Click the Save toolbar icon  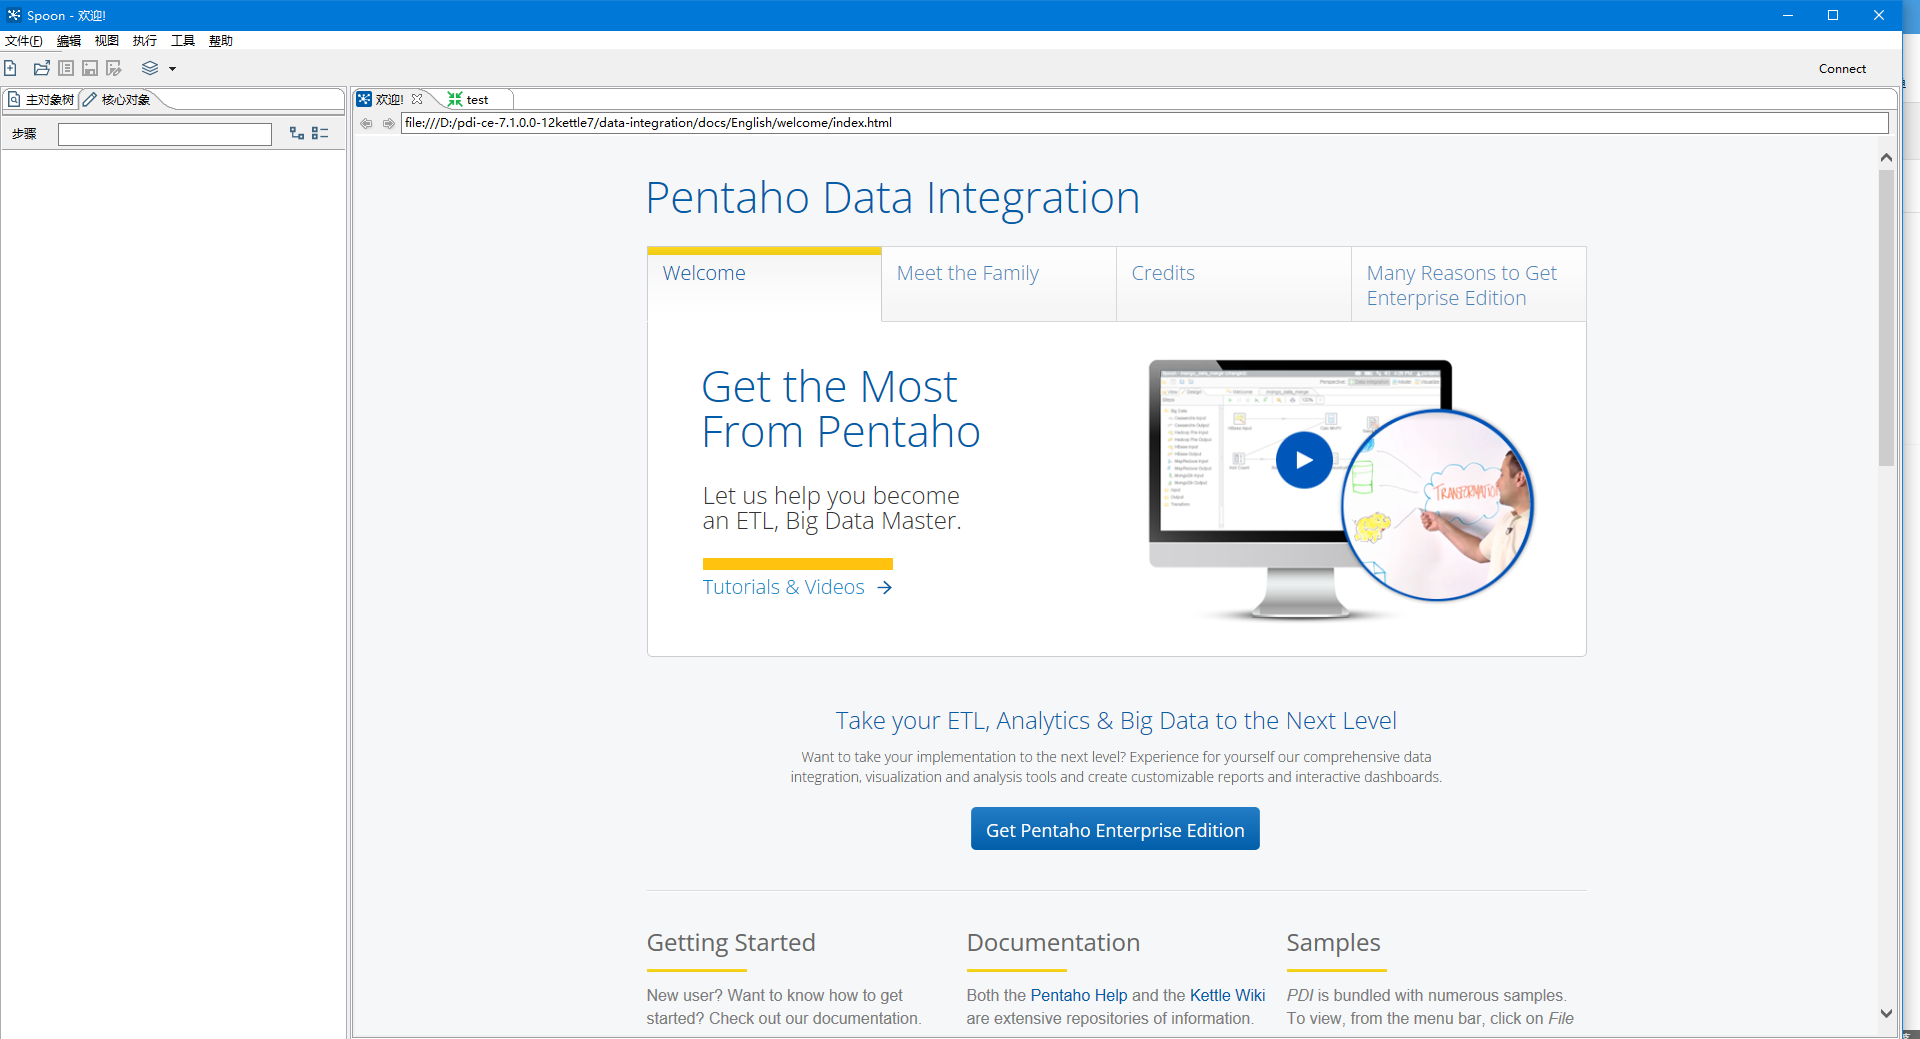(90, 68)
